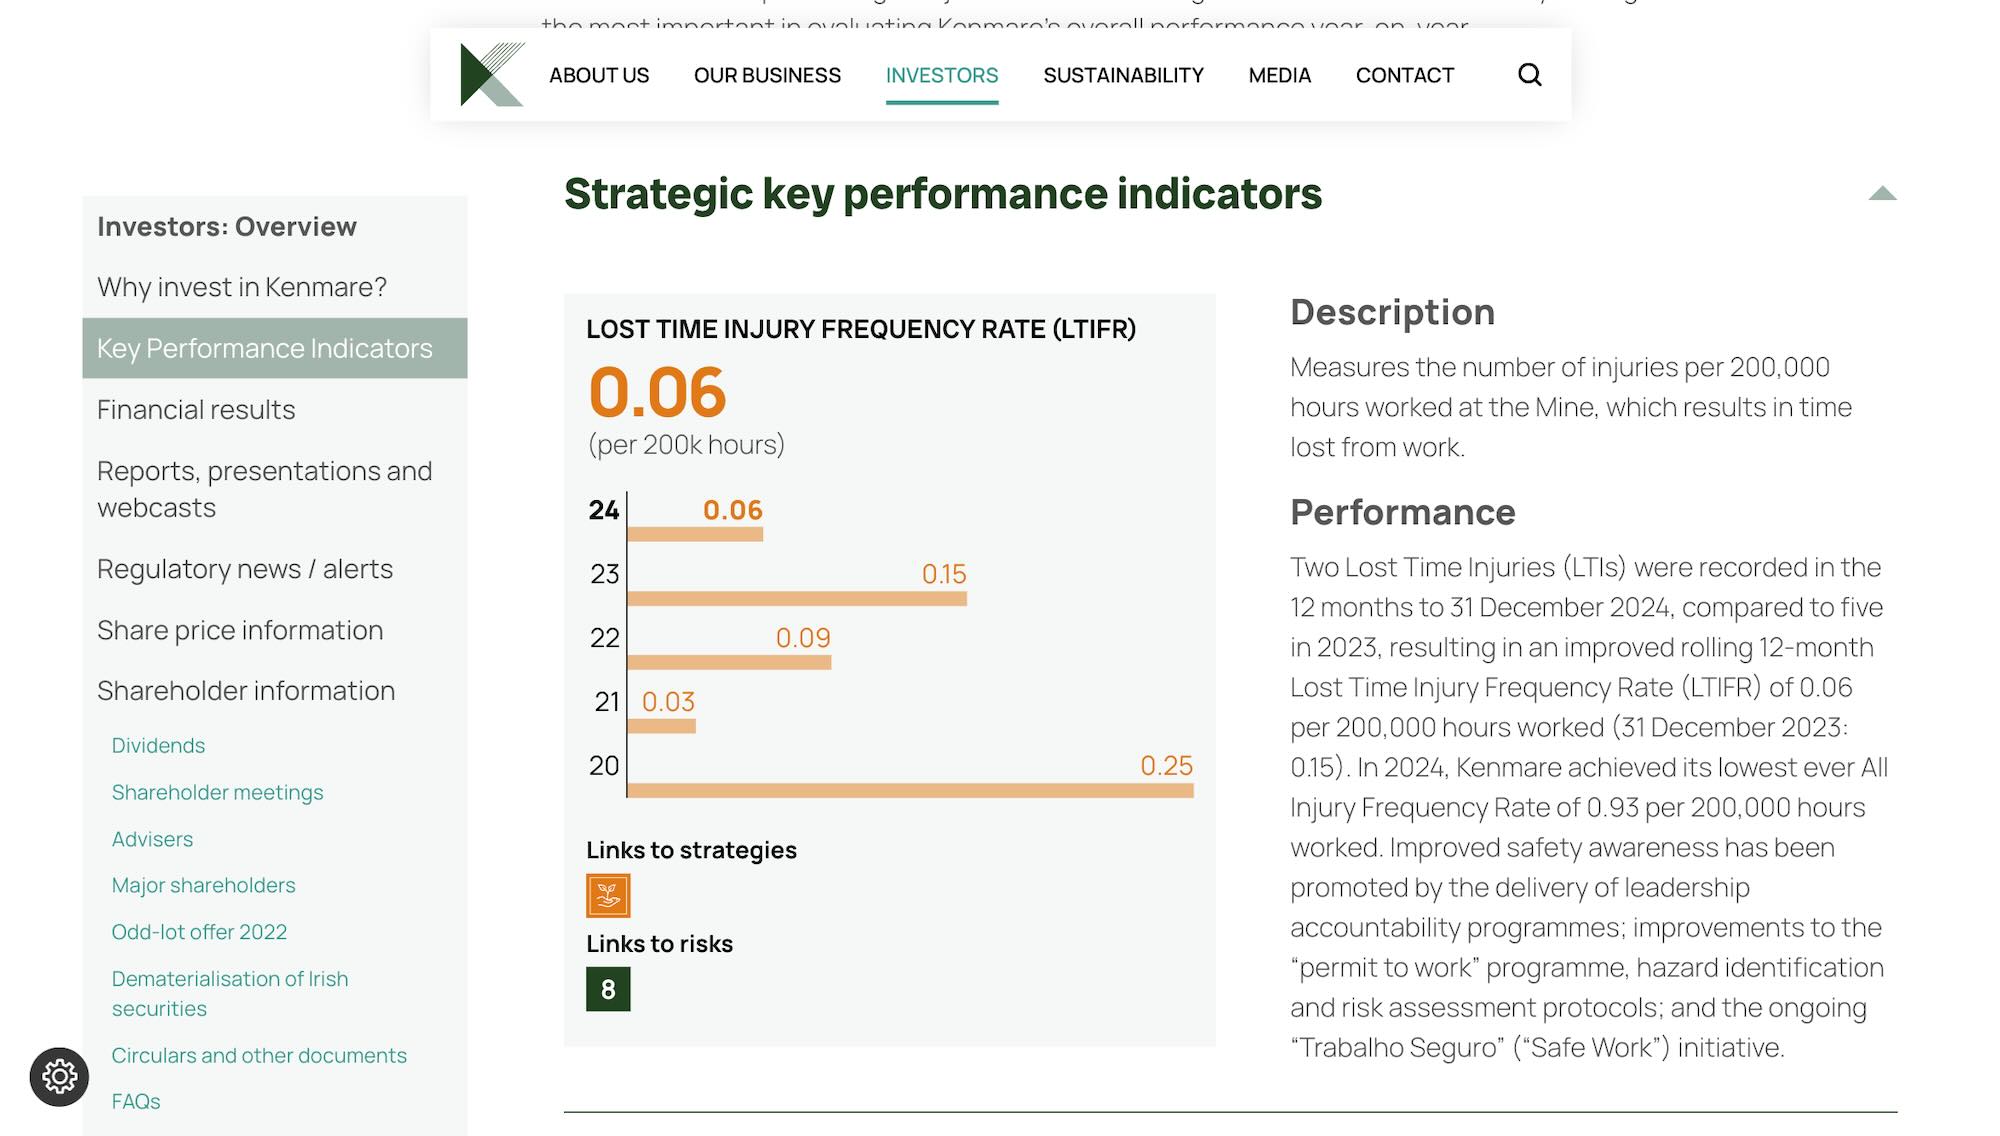Click the Kenmare K logo
The image size is (2000, 1136).
[x=492, y=75]
